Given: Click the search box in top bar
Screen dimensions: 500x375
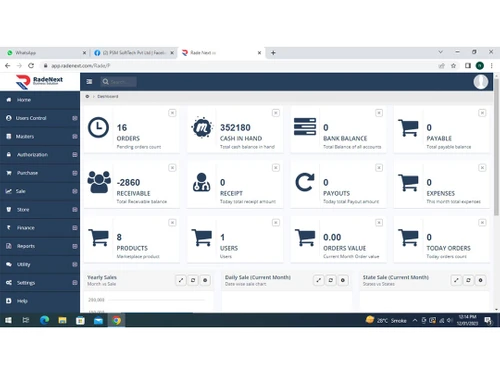Looking at the screenshot, I should point(119,82).
